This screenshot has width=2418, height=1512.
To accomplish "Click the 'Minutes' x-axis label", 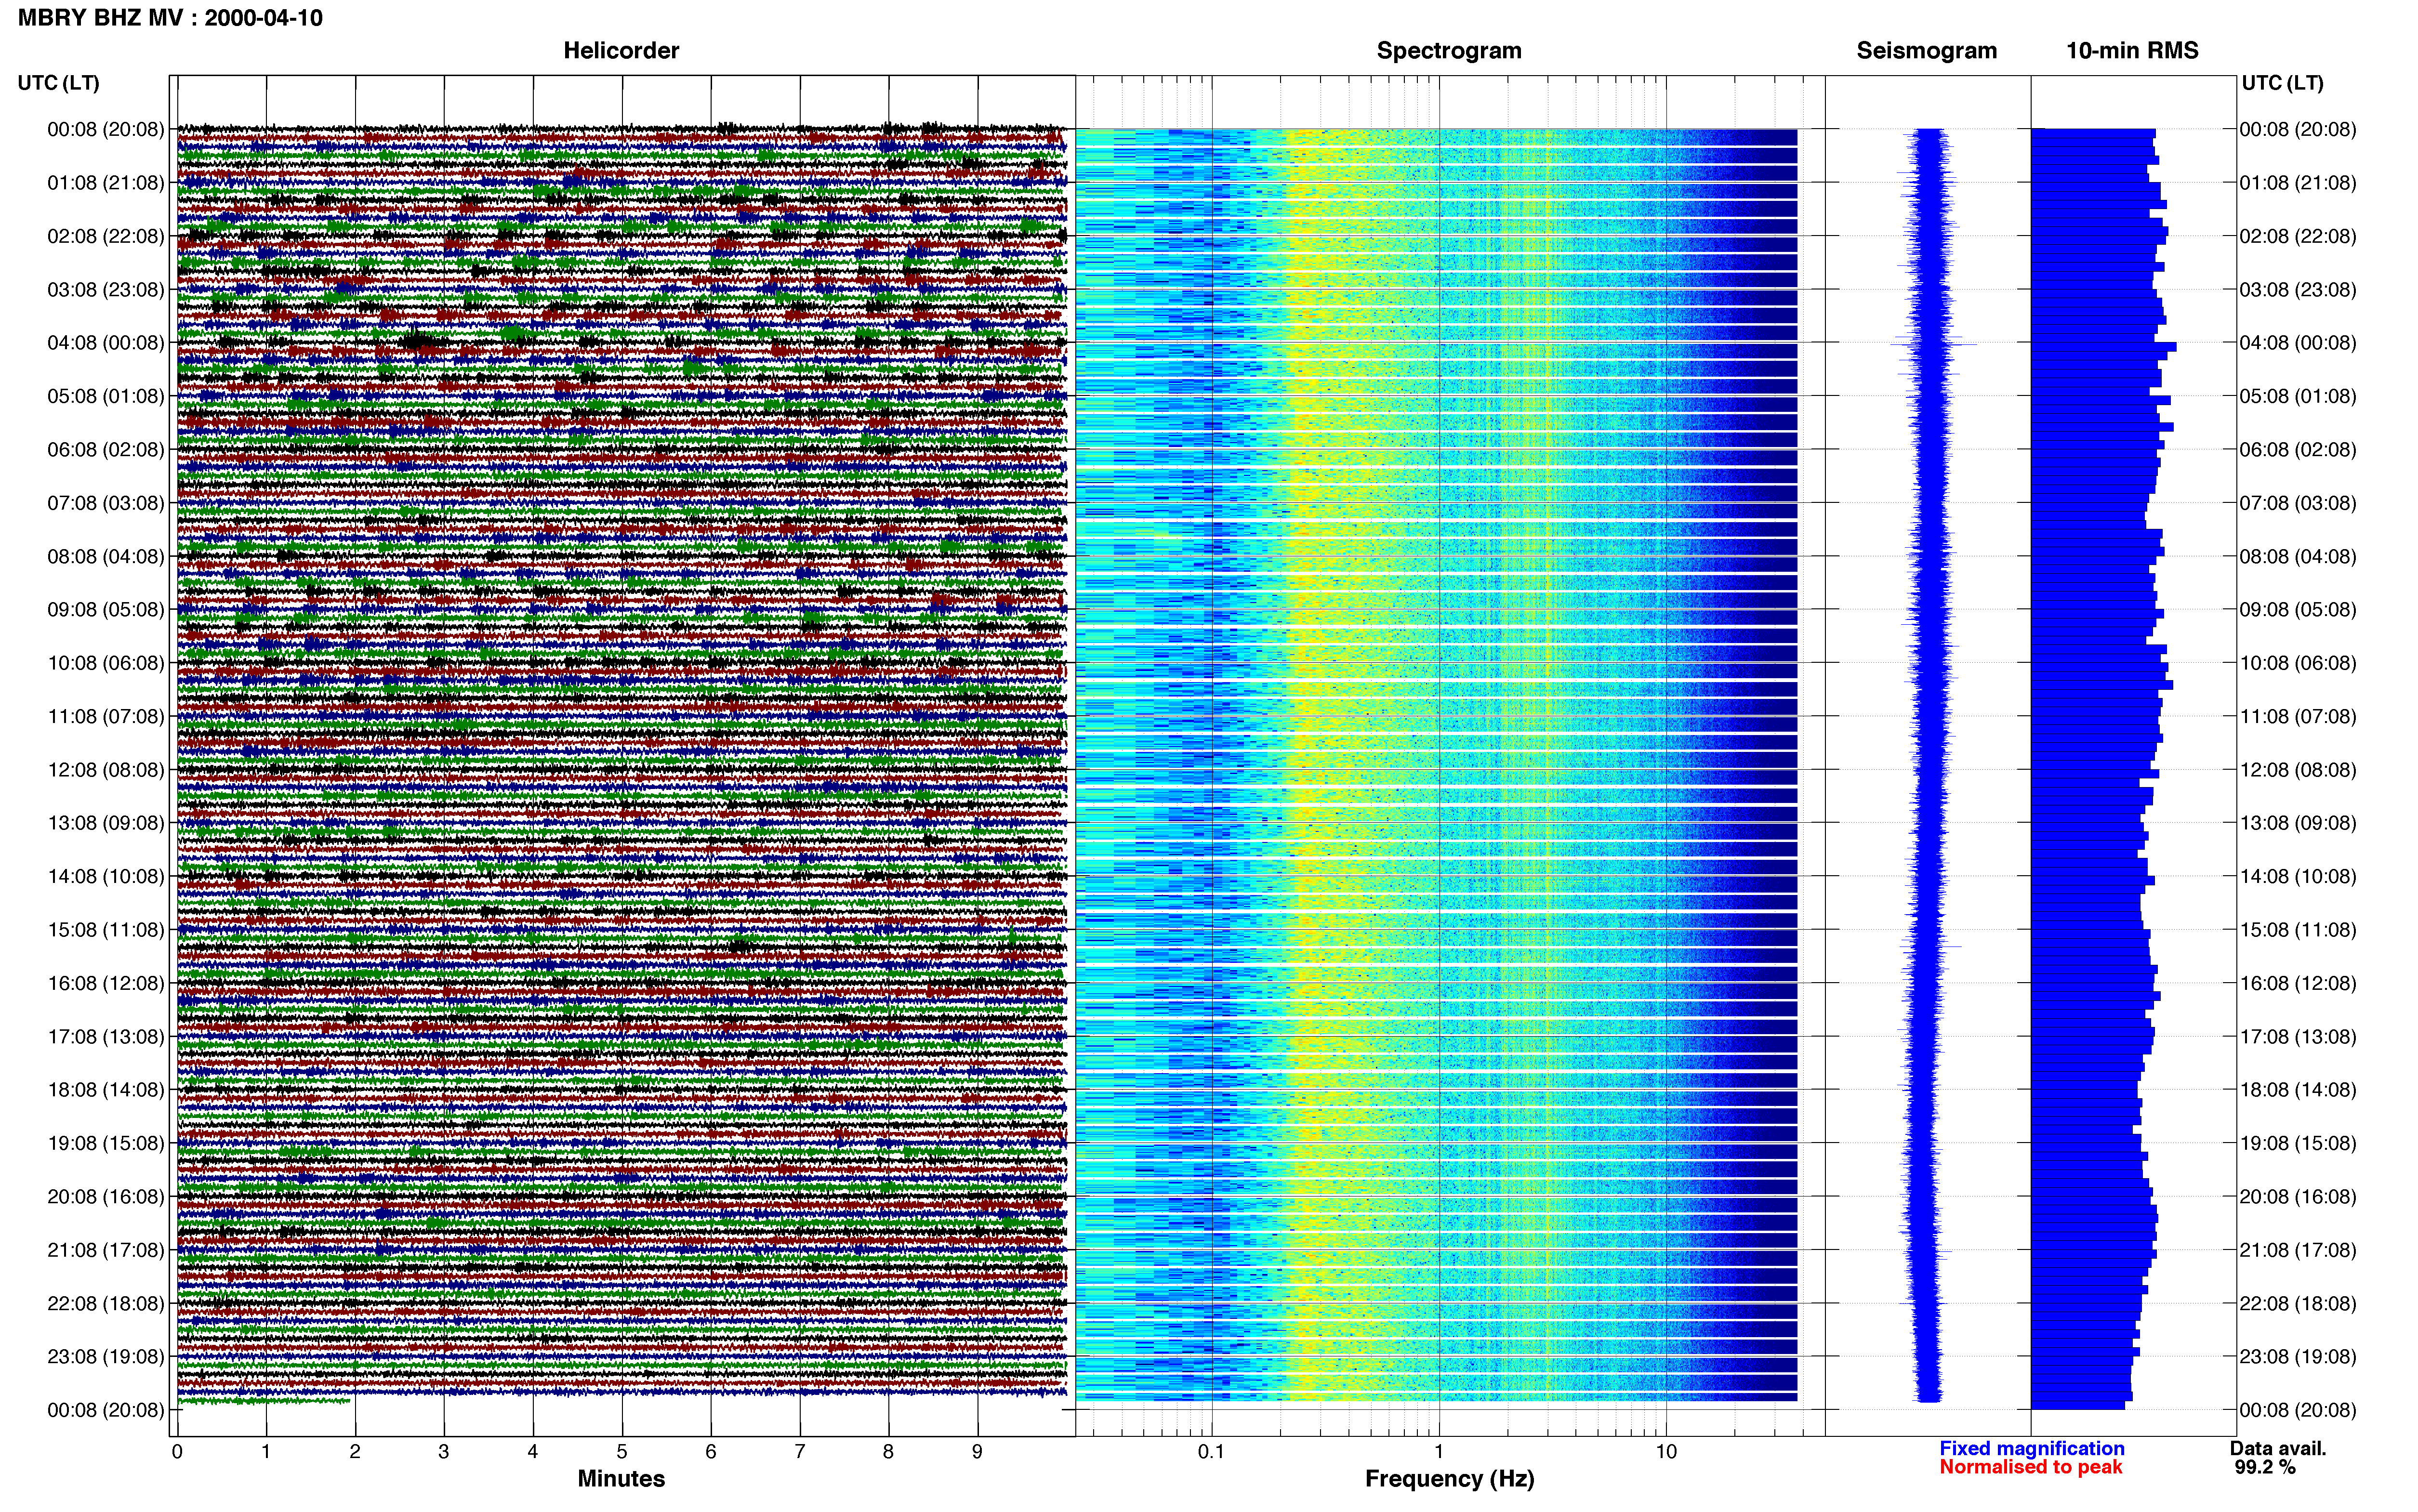I will pyautogui.click(x=621, y=1478).
